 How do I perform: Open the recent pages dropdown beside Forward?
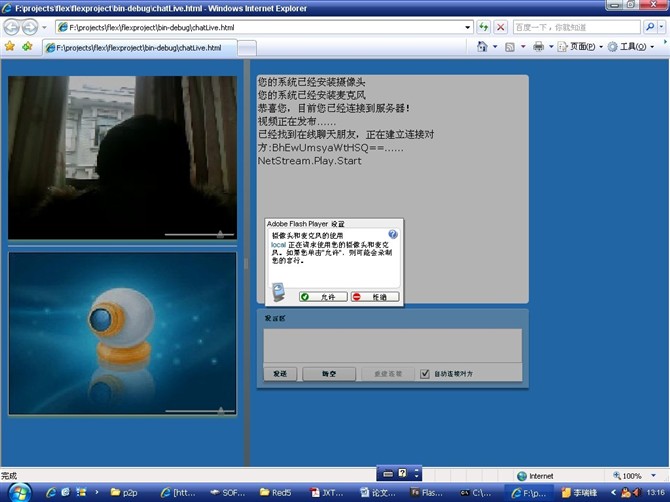[44, 27]
